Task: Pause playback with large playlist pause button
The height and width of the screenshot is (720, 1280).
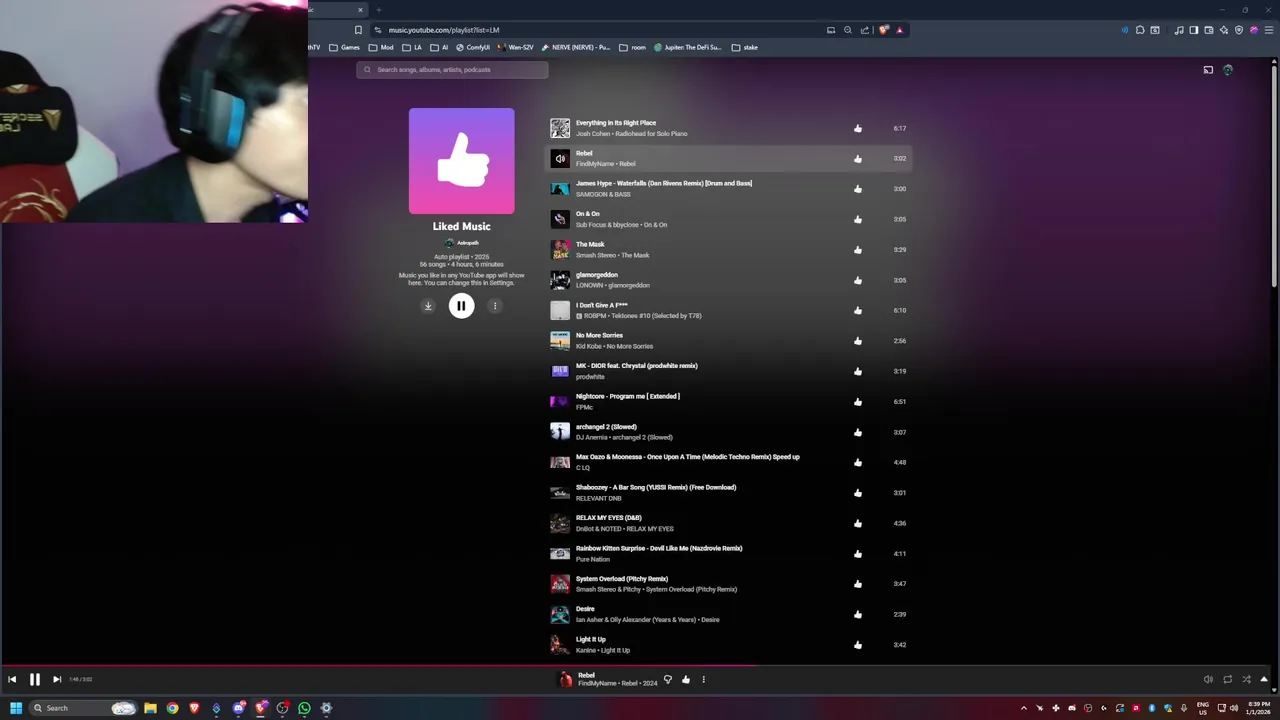Action: point(461,306)
